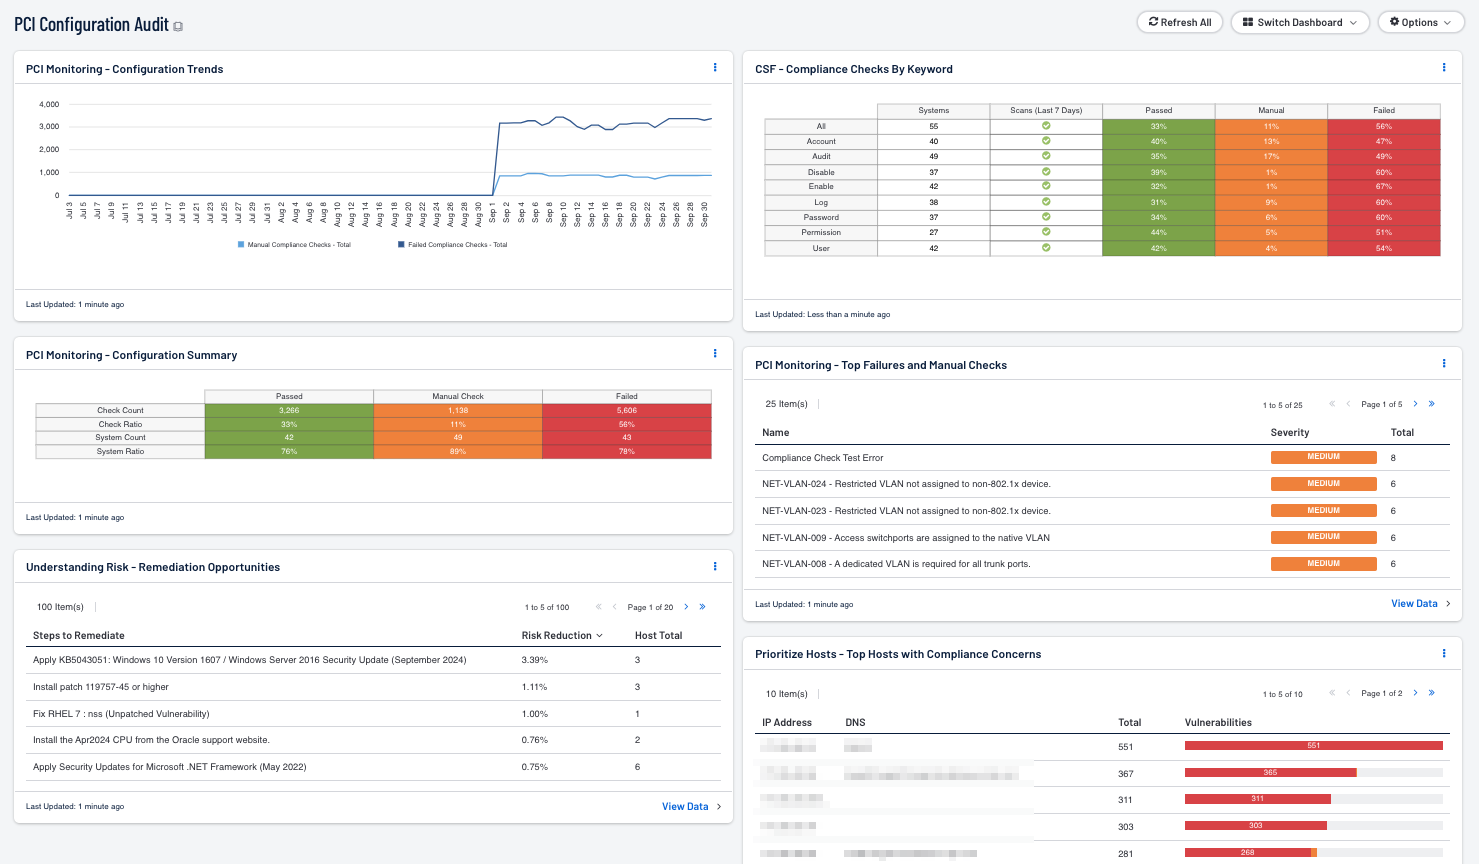Click Severity column header in Top Failures
The height and width of the screenshot is (864, 1479).
pos(1290,432)
